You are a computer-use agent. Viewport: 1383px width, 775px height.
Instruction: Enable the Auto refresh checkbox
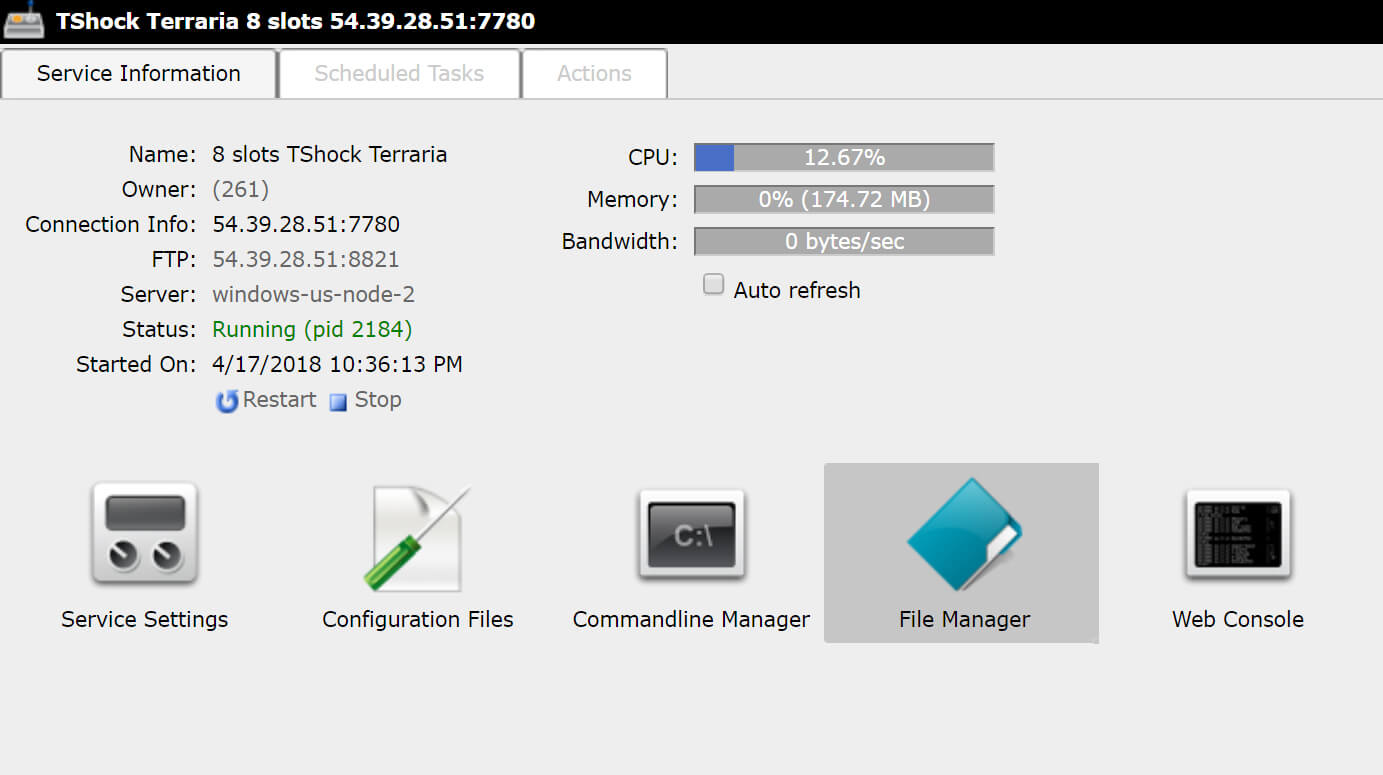pyautogui.click(x=713, y=285)
